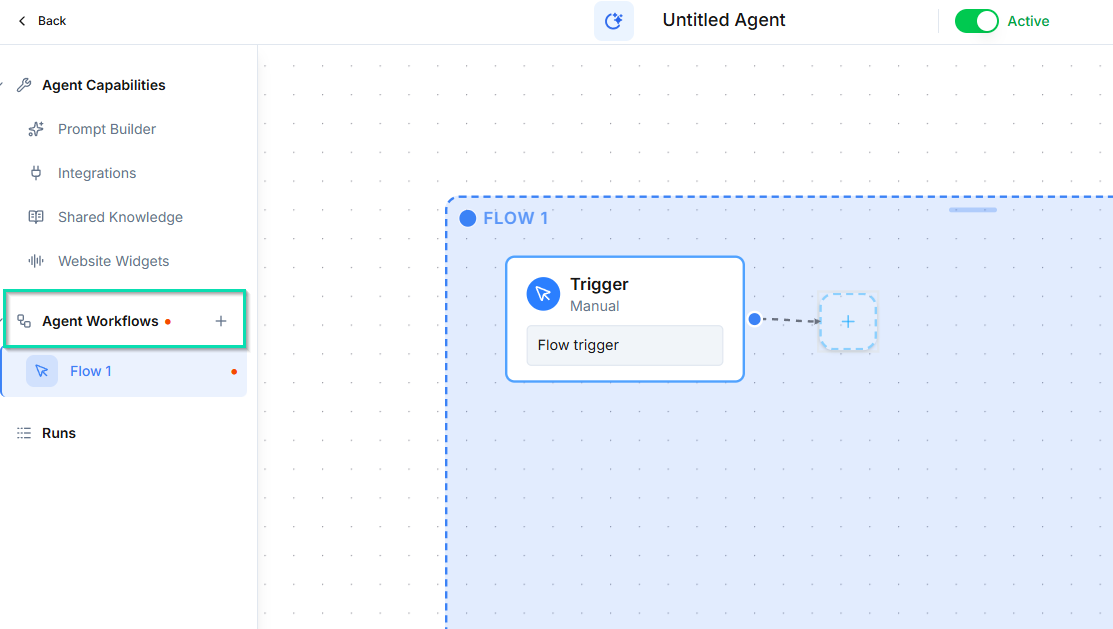Click the collapse pill atop Flow 1 frame
Screen dimensions: 1113x629
tap(972, 210)
